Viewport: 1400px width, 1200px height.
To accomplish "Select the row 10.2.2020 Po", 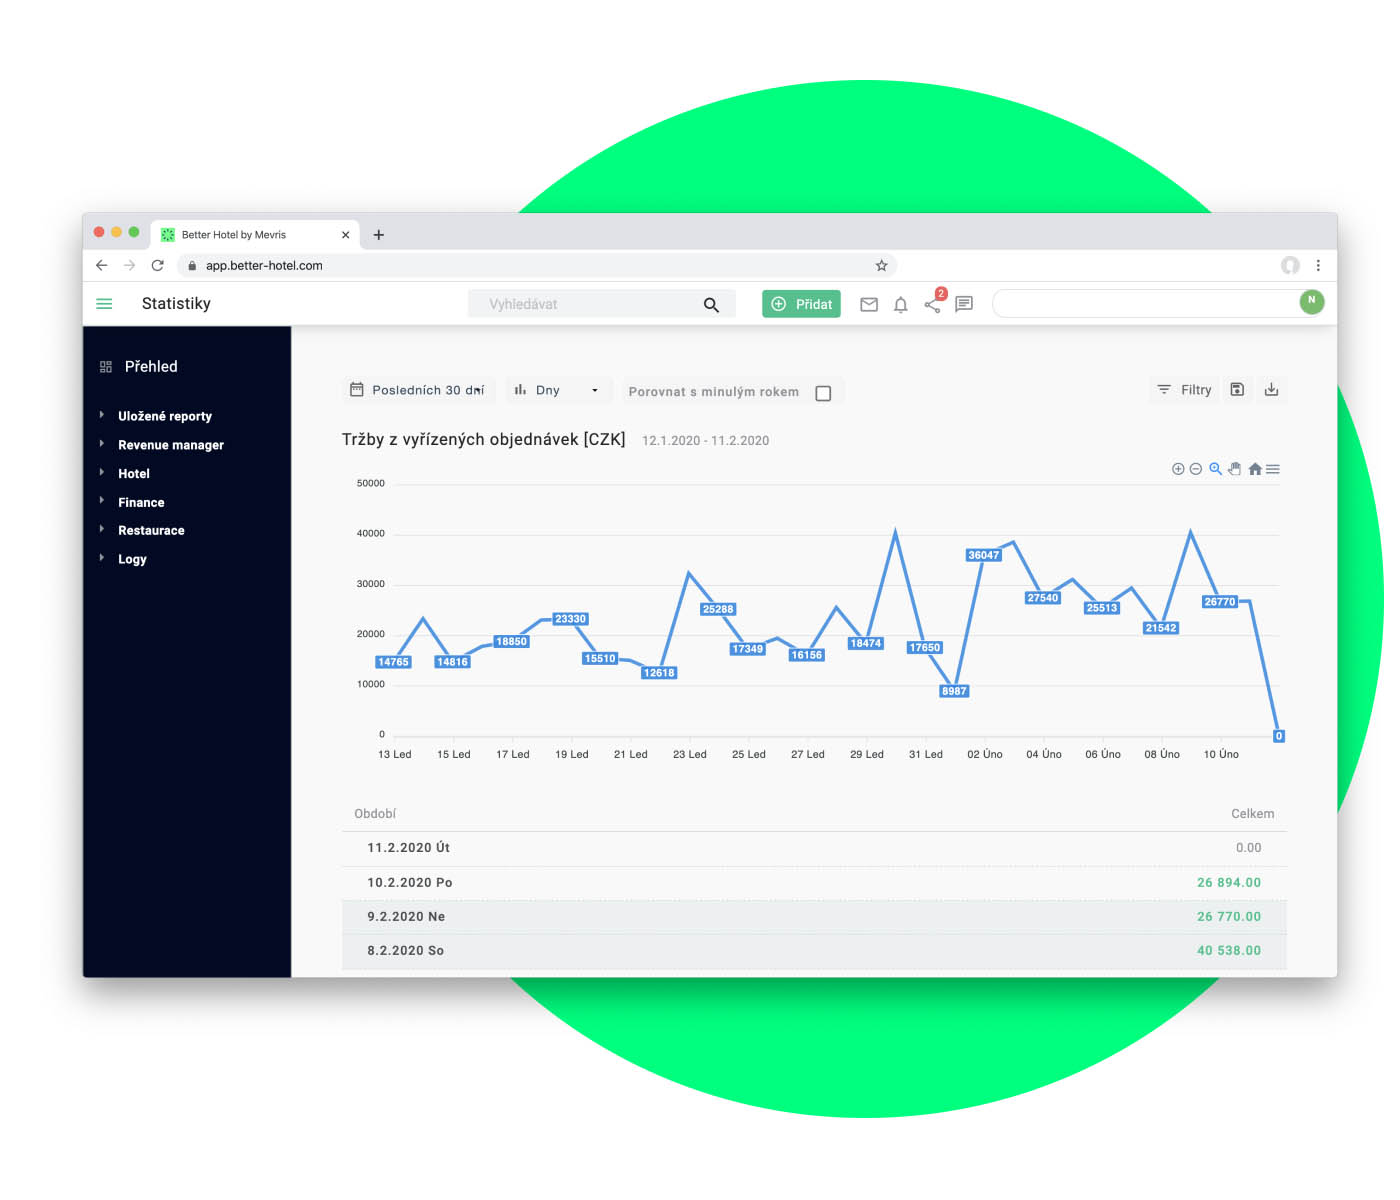I will tap(814, 883).
